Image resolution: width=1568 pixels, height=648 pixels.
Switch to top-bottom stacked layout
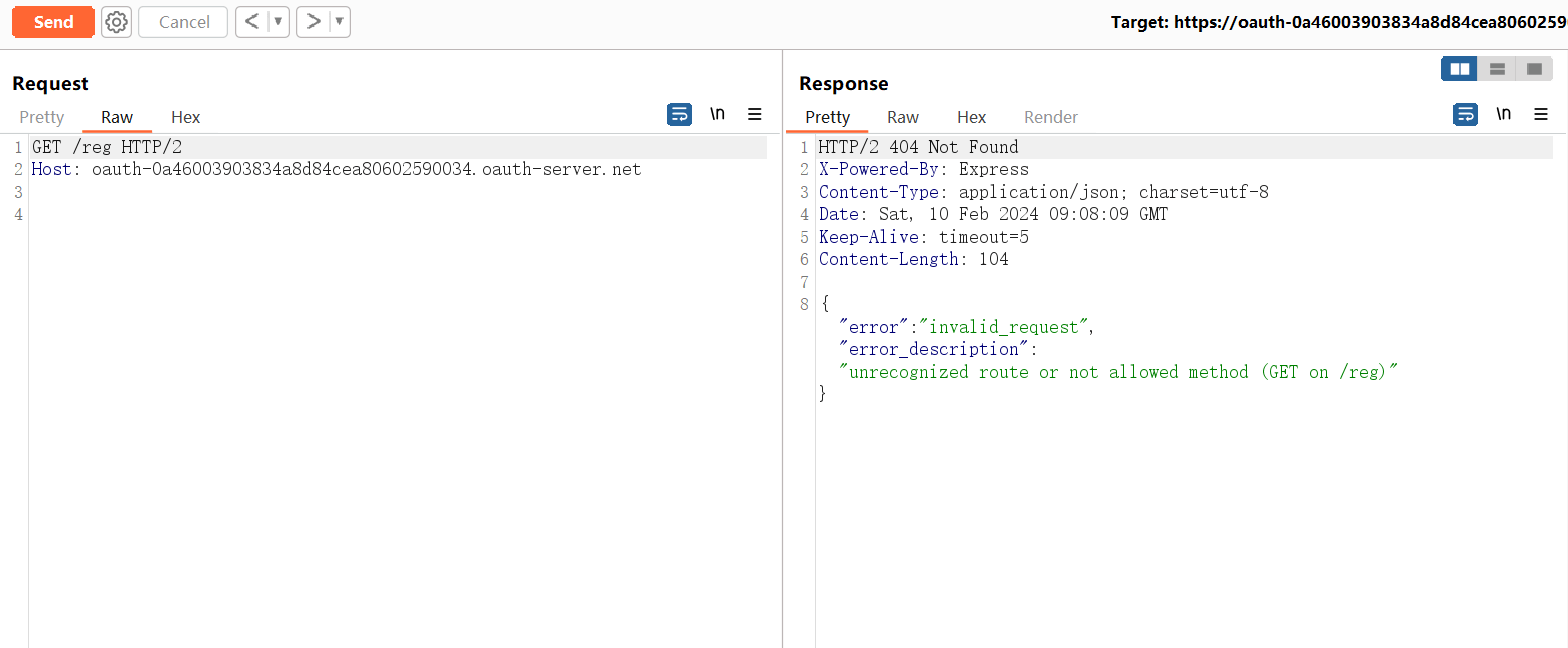(1497, 69)
